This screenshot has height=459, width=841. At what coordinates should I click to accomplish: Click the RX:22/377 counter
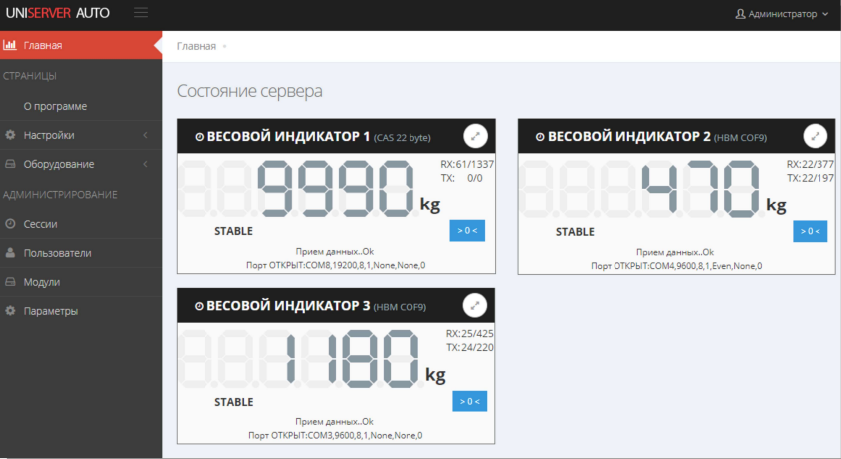(810, 164)
